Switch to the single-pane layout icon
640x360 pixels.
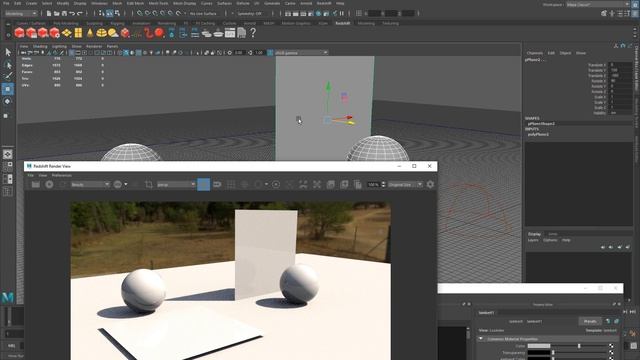click(x=8, y=154)
